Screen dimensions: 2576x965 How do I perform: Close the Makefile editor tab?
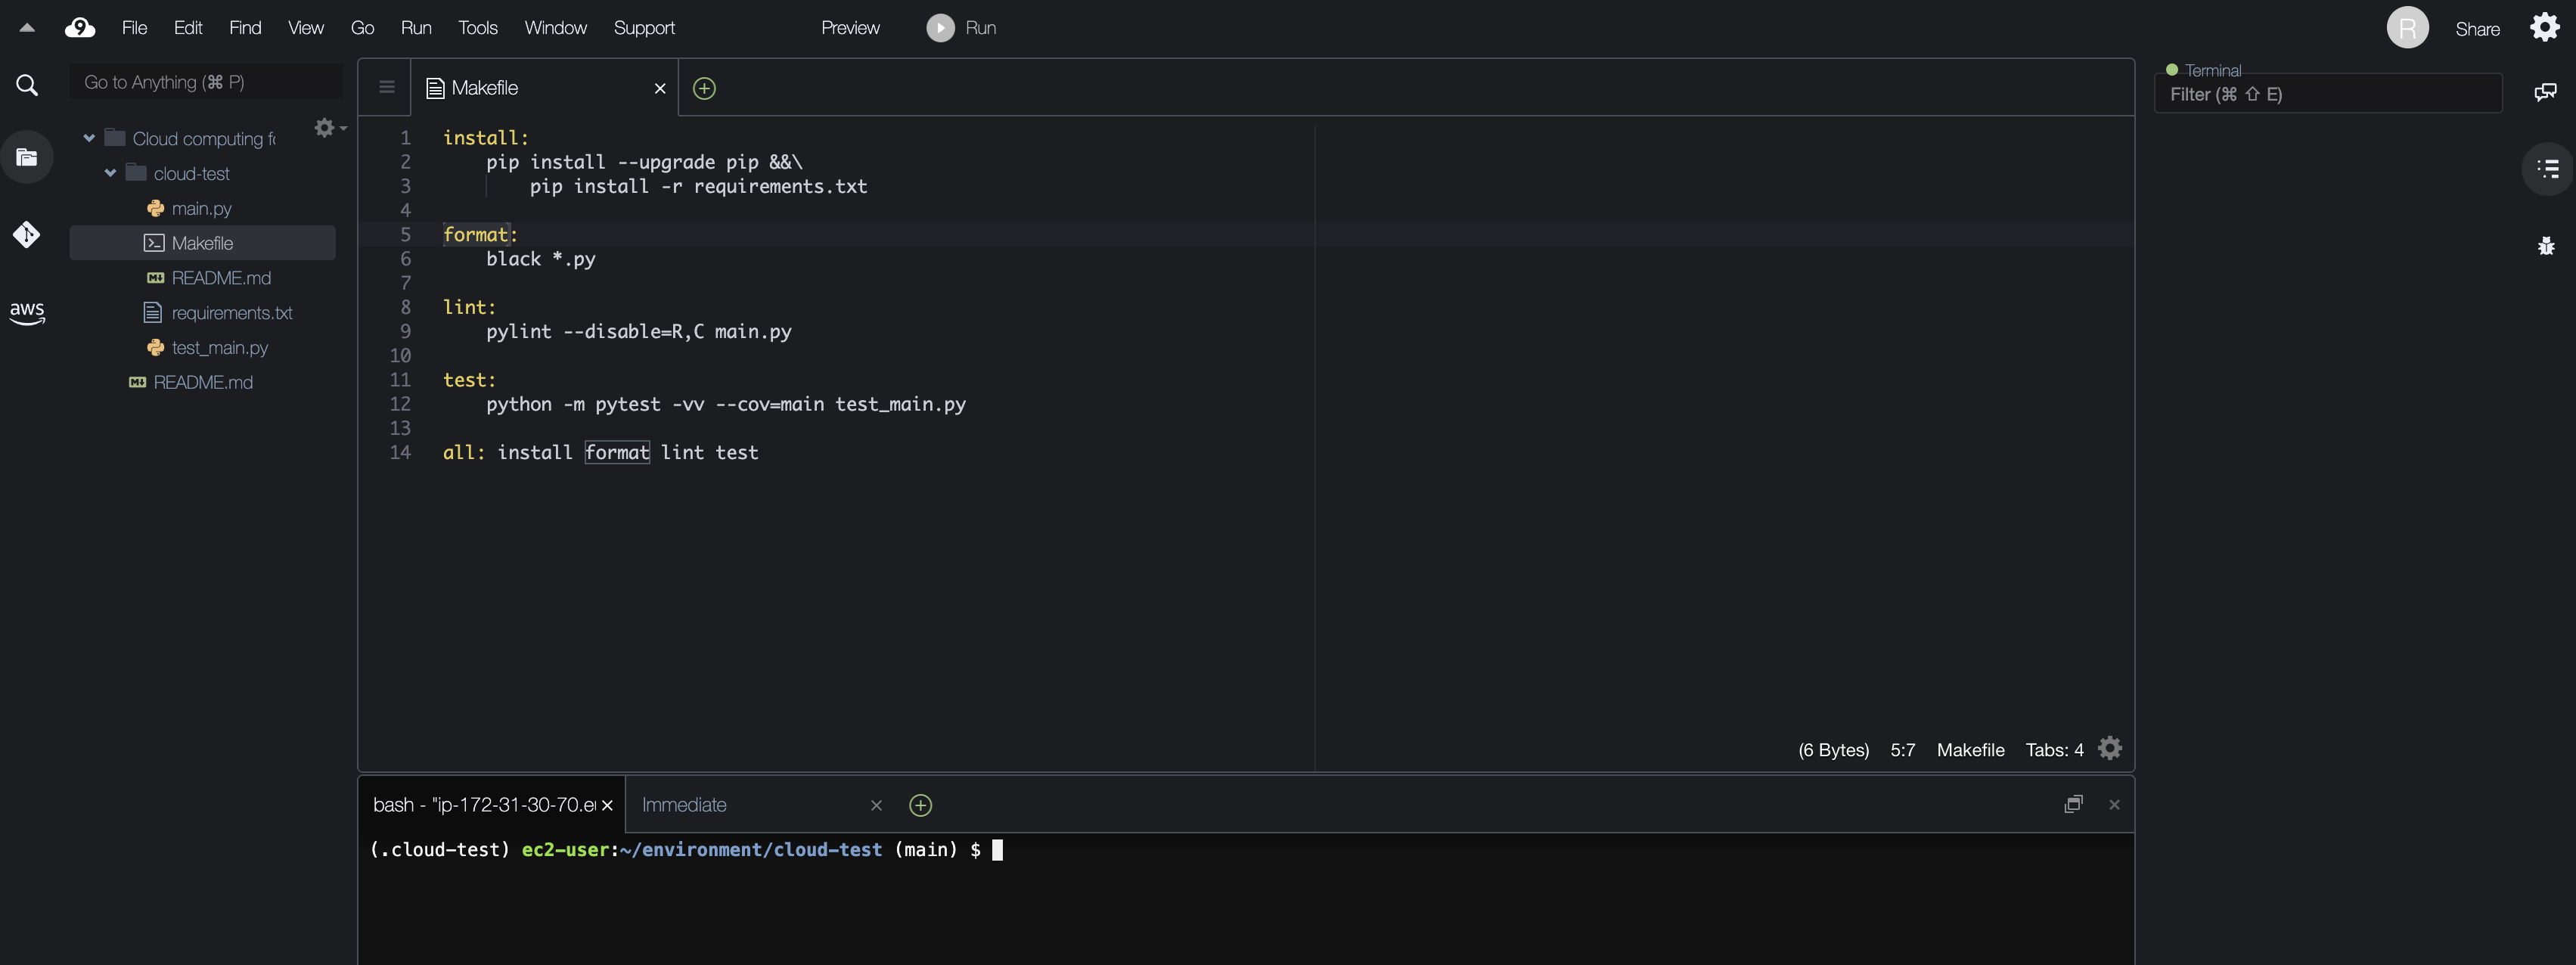pos(660,88)
